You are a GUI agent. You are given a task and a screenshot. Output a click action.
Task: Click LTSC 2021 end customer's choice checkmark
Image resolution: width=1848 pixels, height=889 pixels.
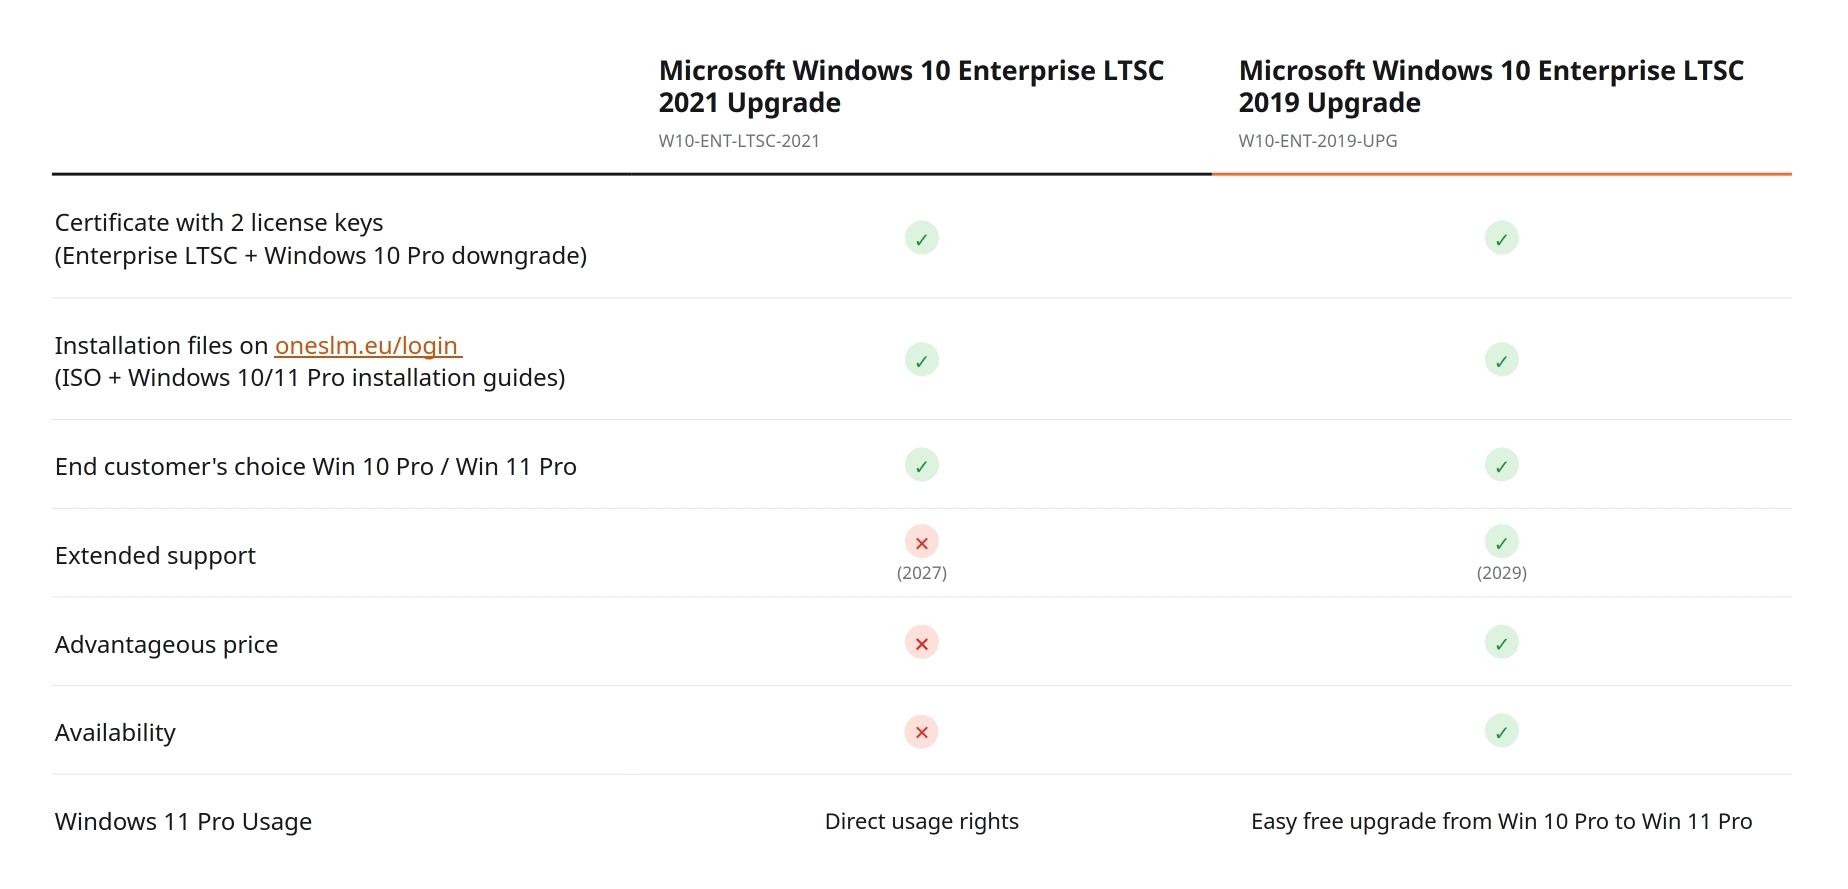[x=922, y=465]
